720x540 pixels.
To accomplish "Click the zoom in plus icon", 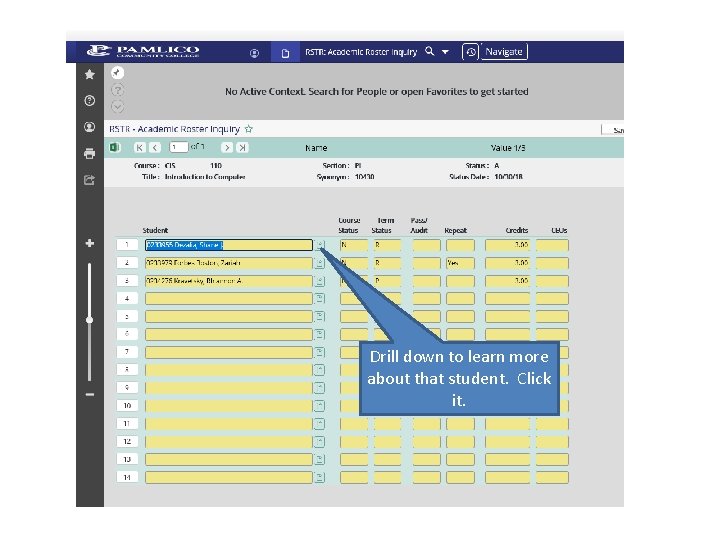I will click(x=90, y=243).
